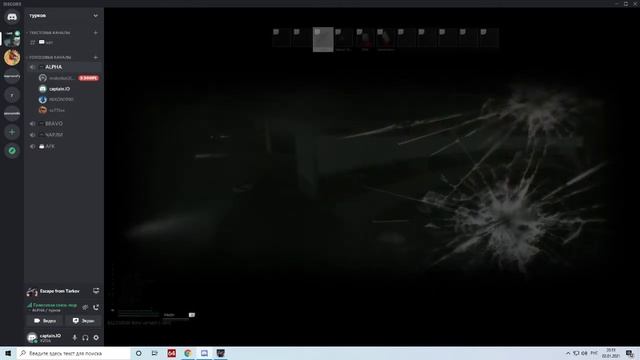Open Cortana circle on taskbar
The image size is (640, 360).
(x=138, y=353)
